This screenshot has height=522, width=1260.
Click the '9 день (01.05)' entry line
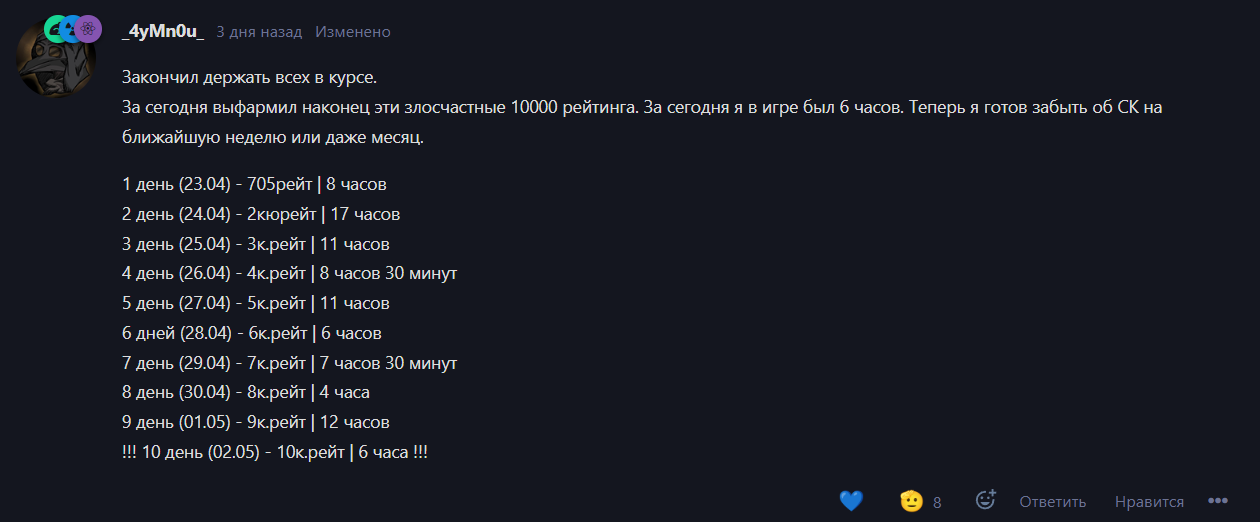(256, 422)
